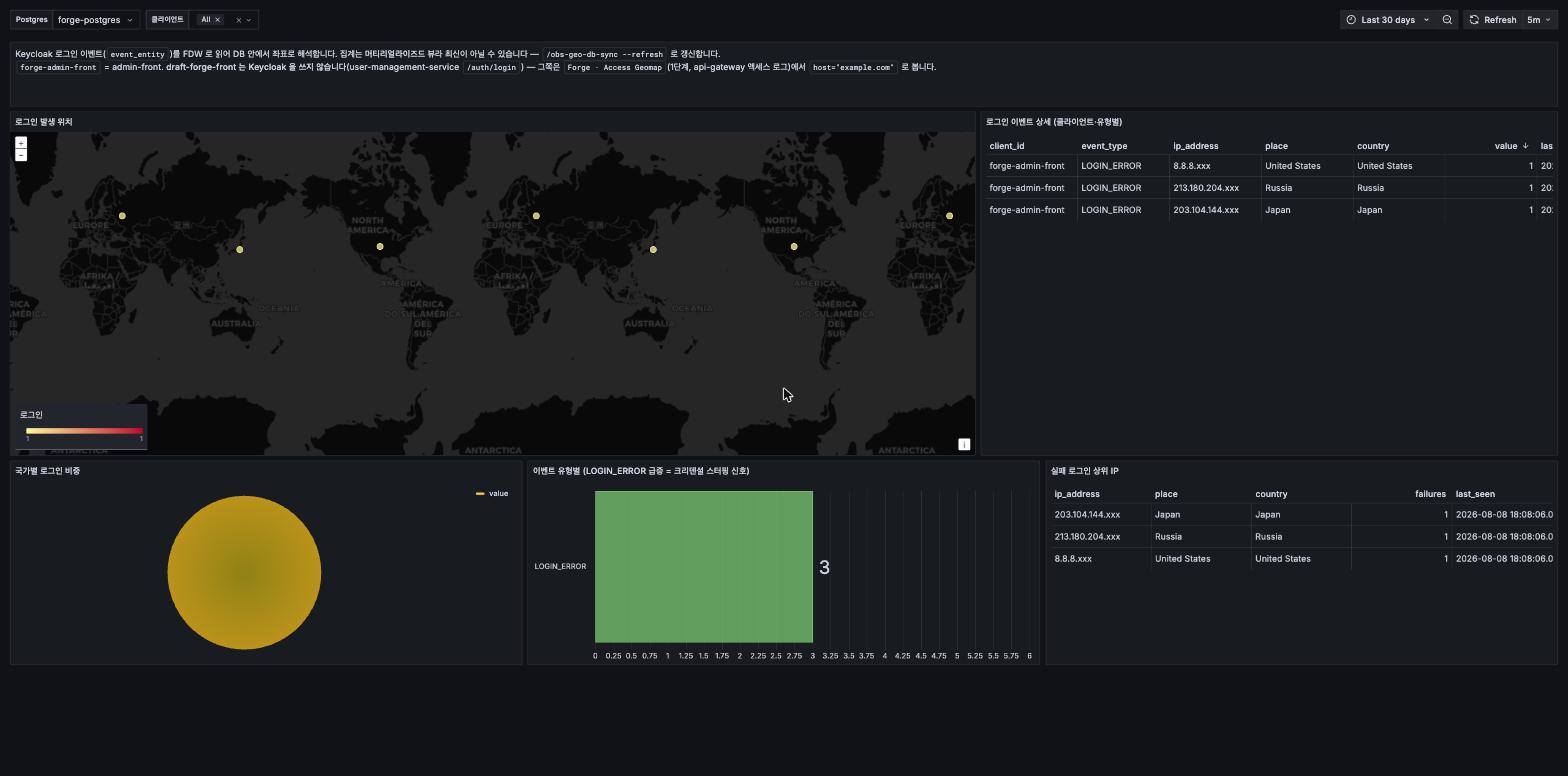Click the value column sort arrow
The image size is (1568, 776).
point(1525,146)
